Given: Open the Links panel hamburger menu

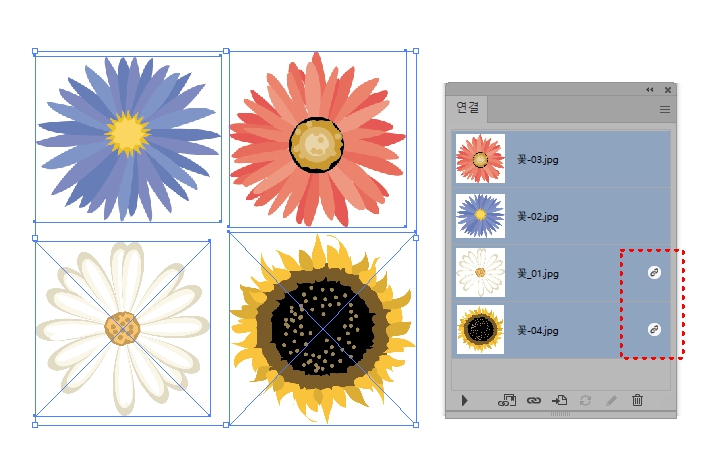Looking at the screenshot, I should 664,109.
